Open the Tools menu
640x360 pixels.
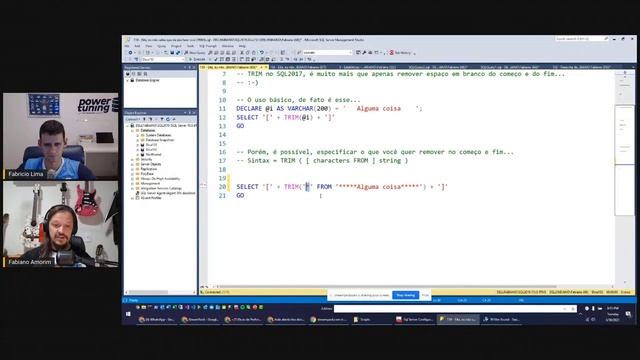[191, 46]
